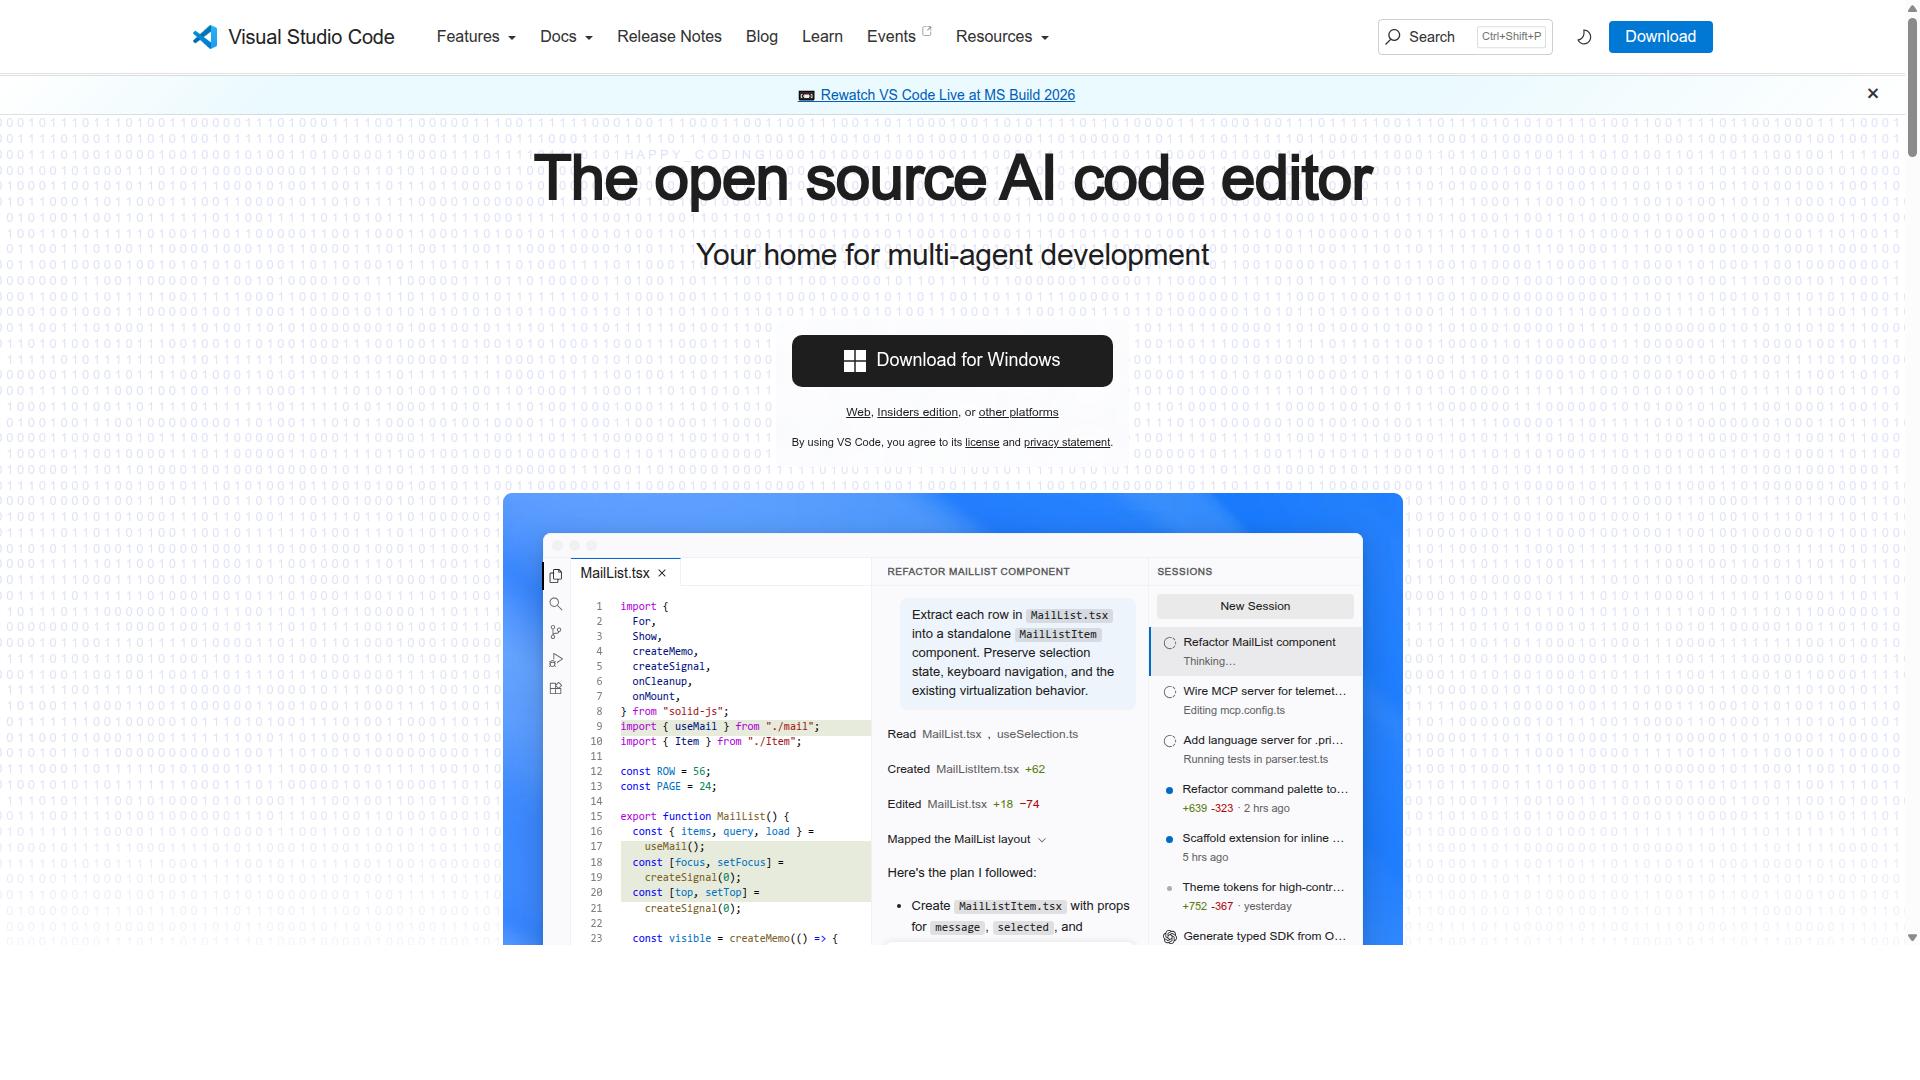Click MailList.tsx in the Edited line

[957, 804]
